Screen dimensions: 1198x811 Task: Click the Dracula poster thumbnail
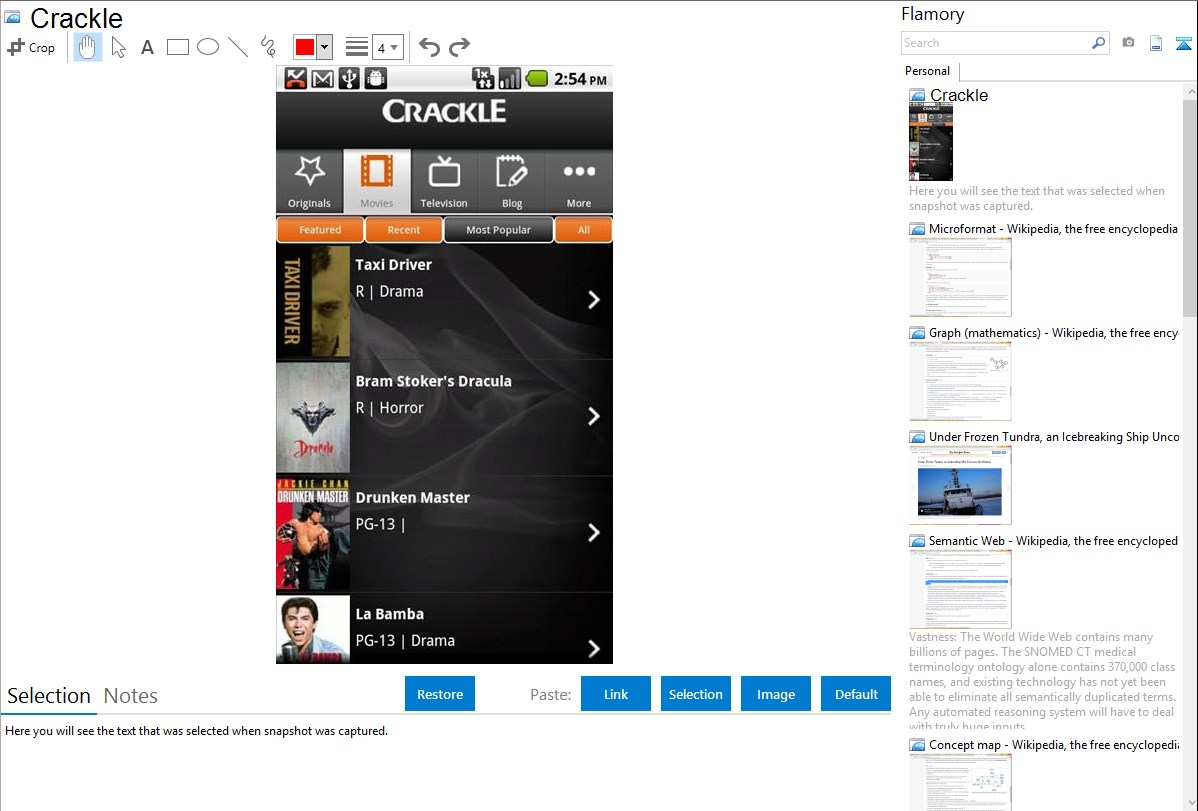313,417
